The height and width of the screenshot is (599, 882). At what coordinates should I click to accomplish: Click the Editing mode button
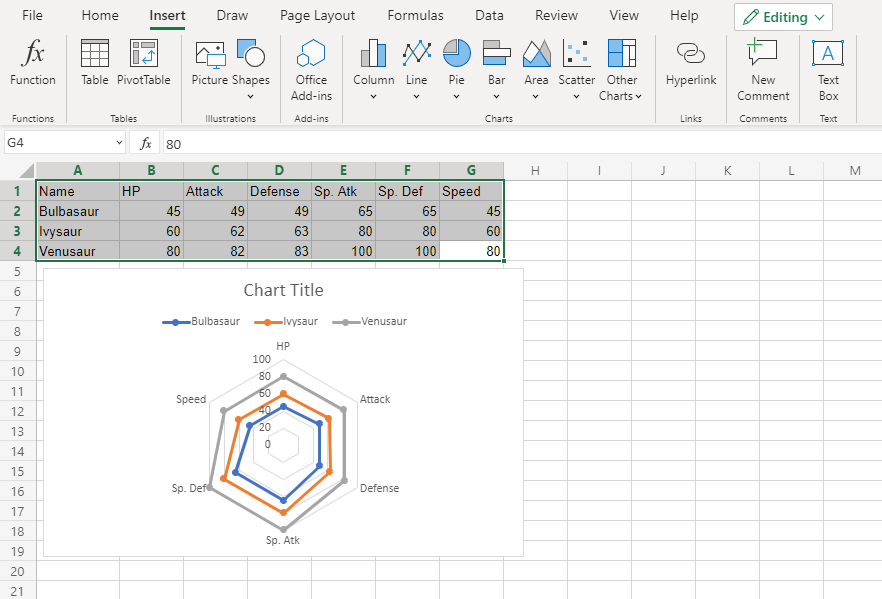point(784,17)
